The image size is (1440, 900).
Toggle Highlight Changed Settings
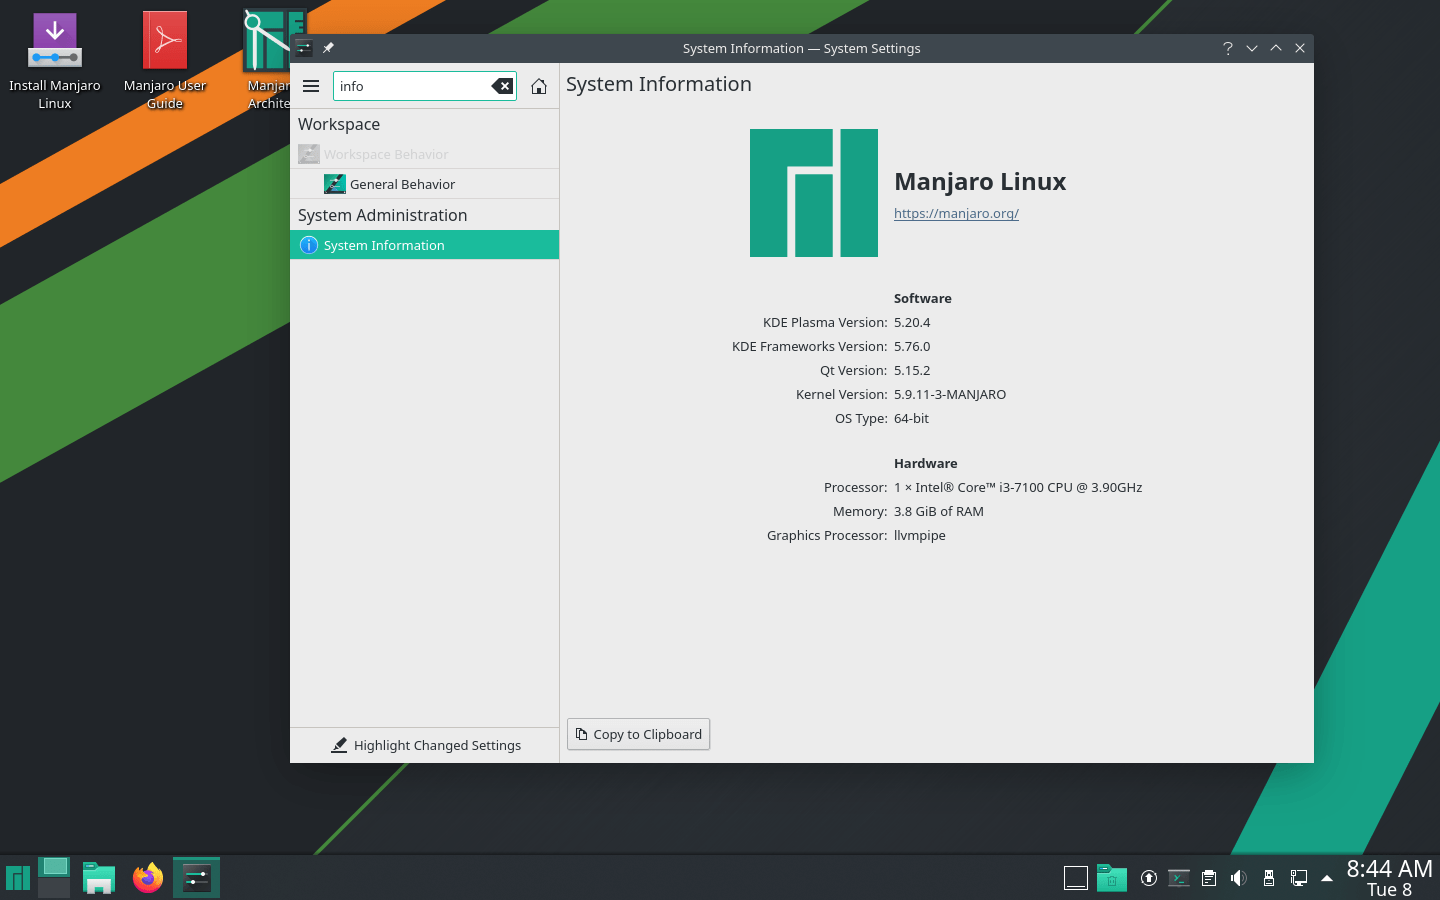(424, 745)
